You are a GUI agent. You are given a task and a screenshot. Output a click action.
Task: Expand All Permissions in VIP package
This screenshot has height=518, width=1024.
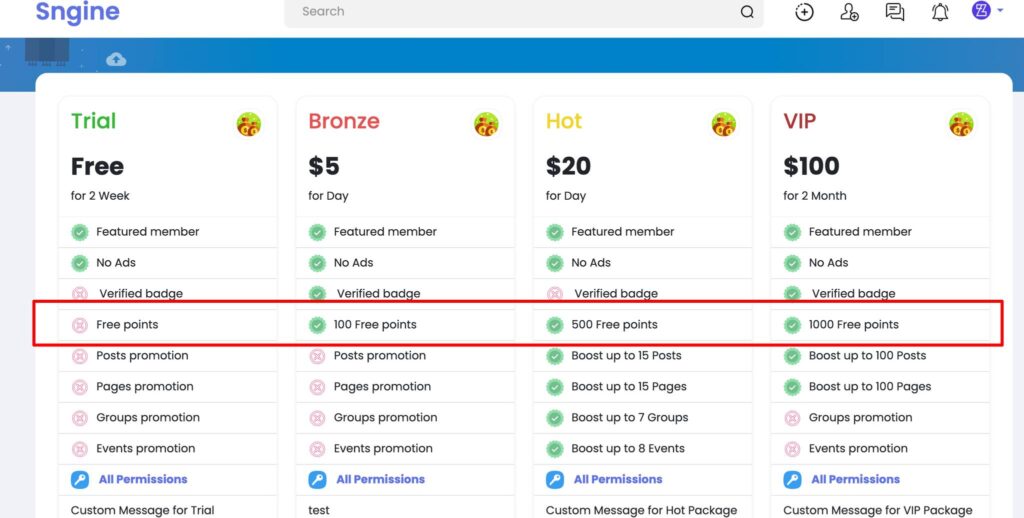[855, 479]
